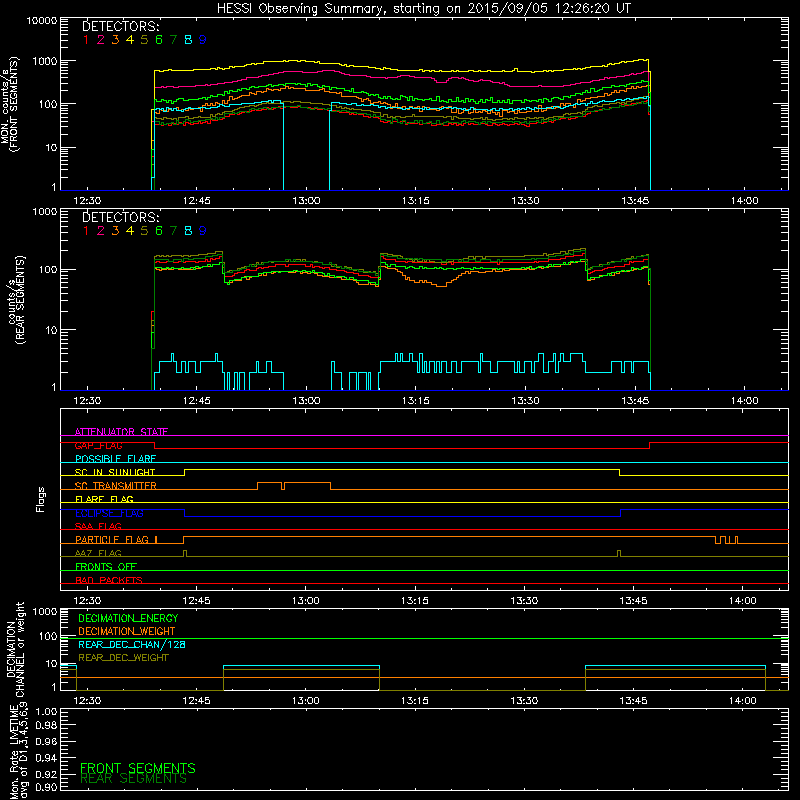The height and width of the screenshot is (800, 800).
Task: Select orange detector 3 in rear segments legend
Action: 115,231
